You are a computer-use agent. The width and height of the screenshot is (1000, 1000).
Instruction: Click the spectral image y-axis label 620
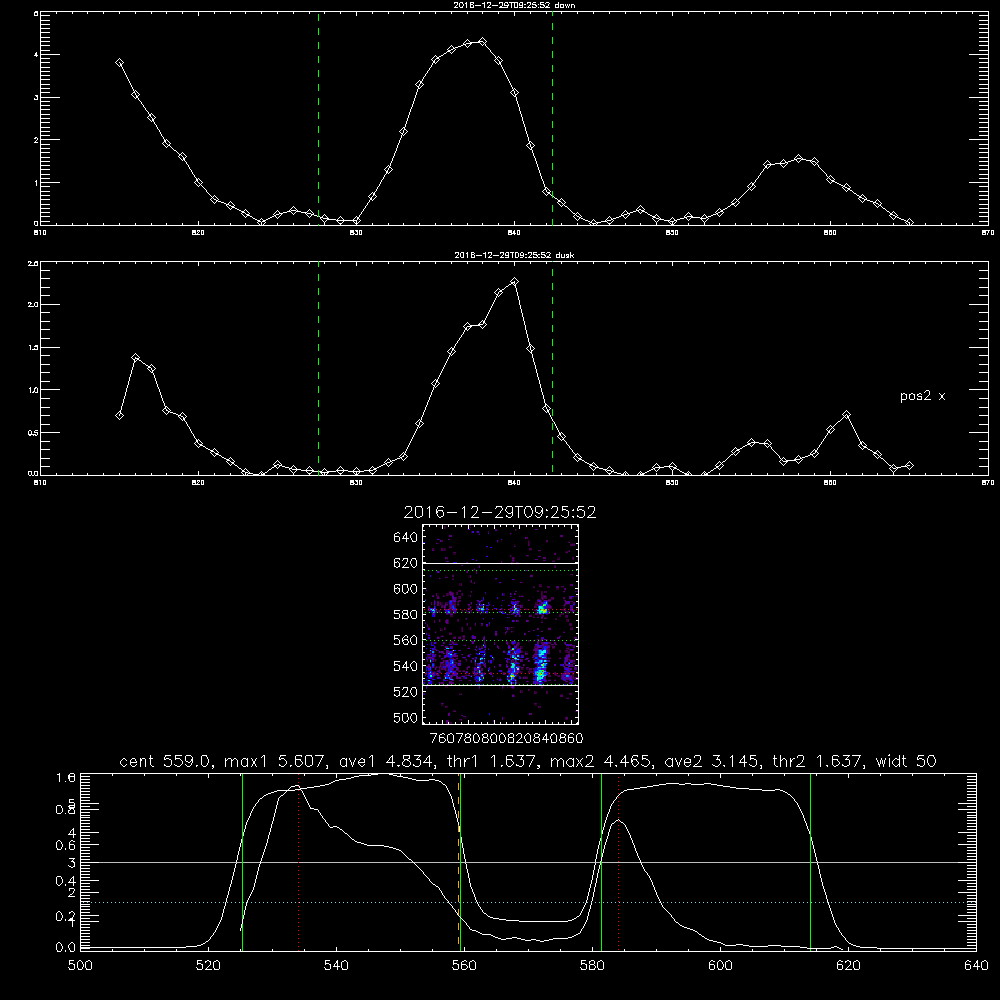click(406, 563)
